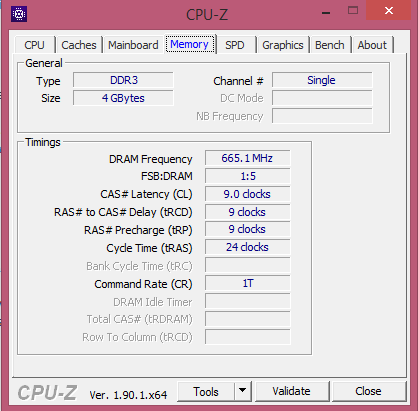This screenshot has width=418, height=411.
Task: Click the CPU-Z app icon in title bar
Action: tap(19, 14)
